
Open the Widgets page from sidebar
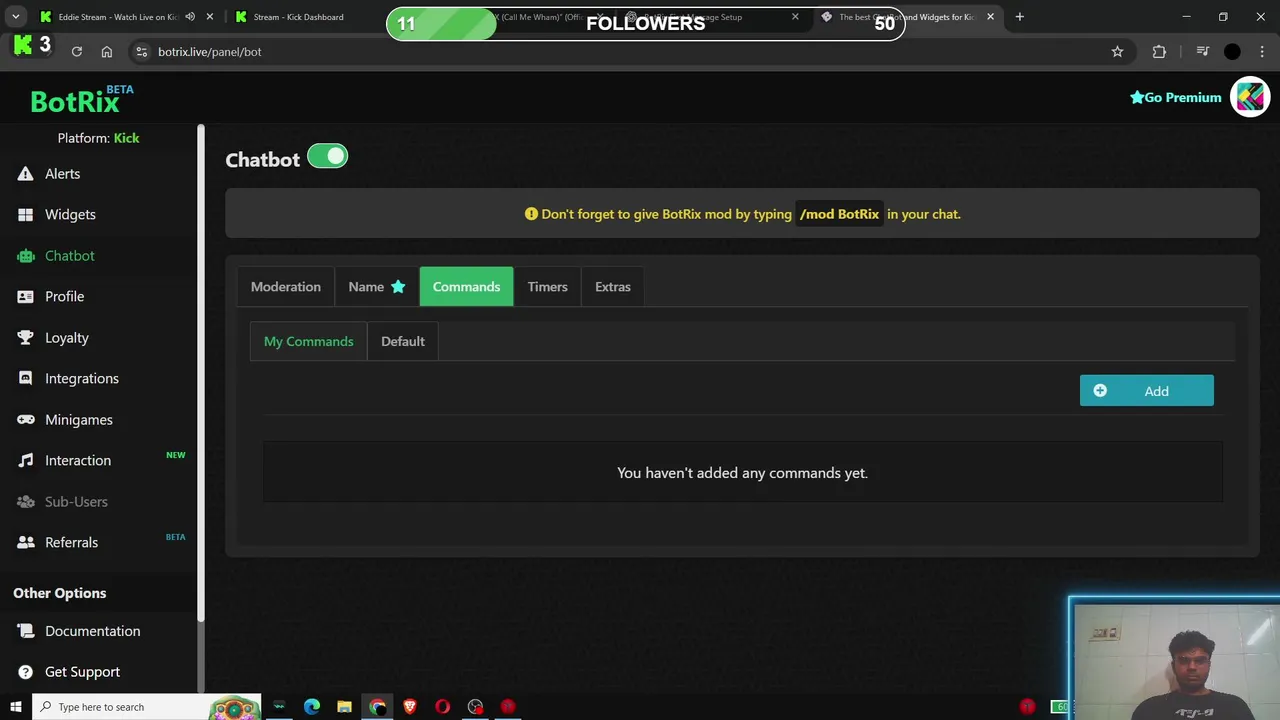pos(70,215)
